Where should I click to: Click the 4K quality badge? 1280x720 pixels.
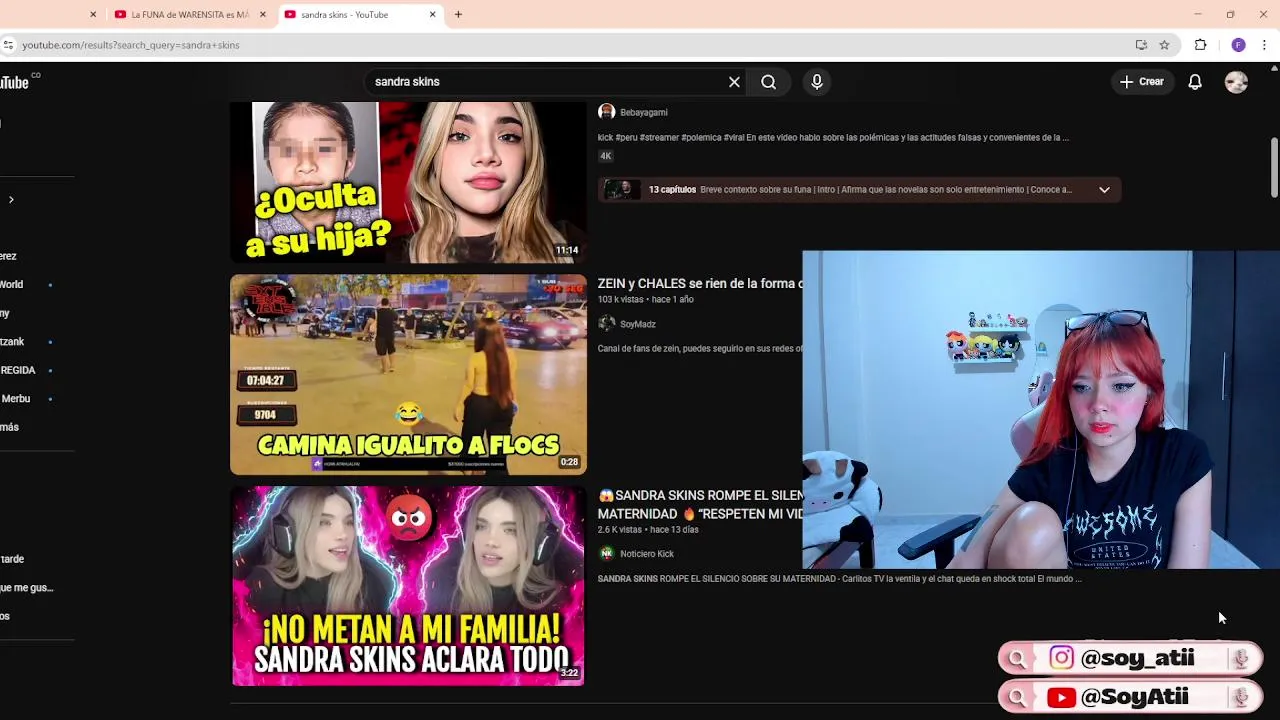[605, 156]
